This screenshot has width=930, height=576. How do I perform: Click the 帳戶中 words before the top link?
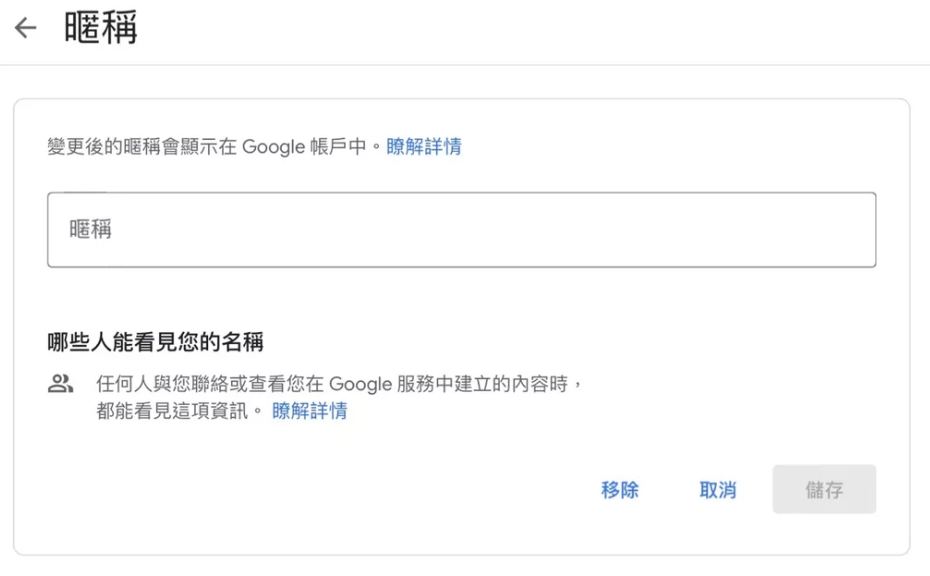tap(338, 146)
